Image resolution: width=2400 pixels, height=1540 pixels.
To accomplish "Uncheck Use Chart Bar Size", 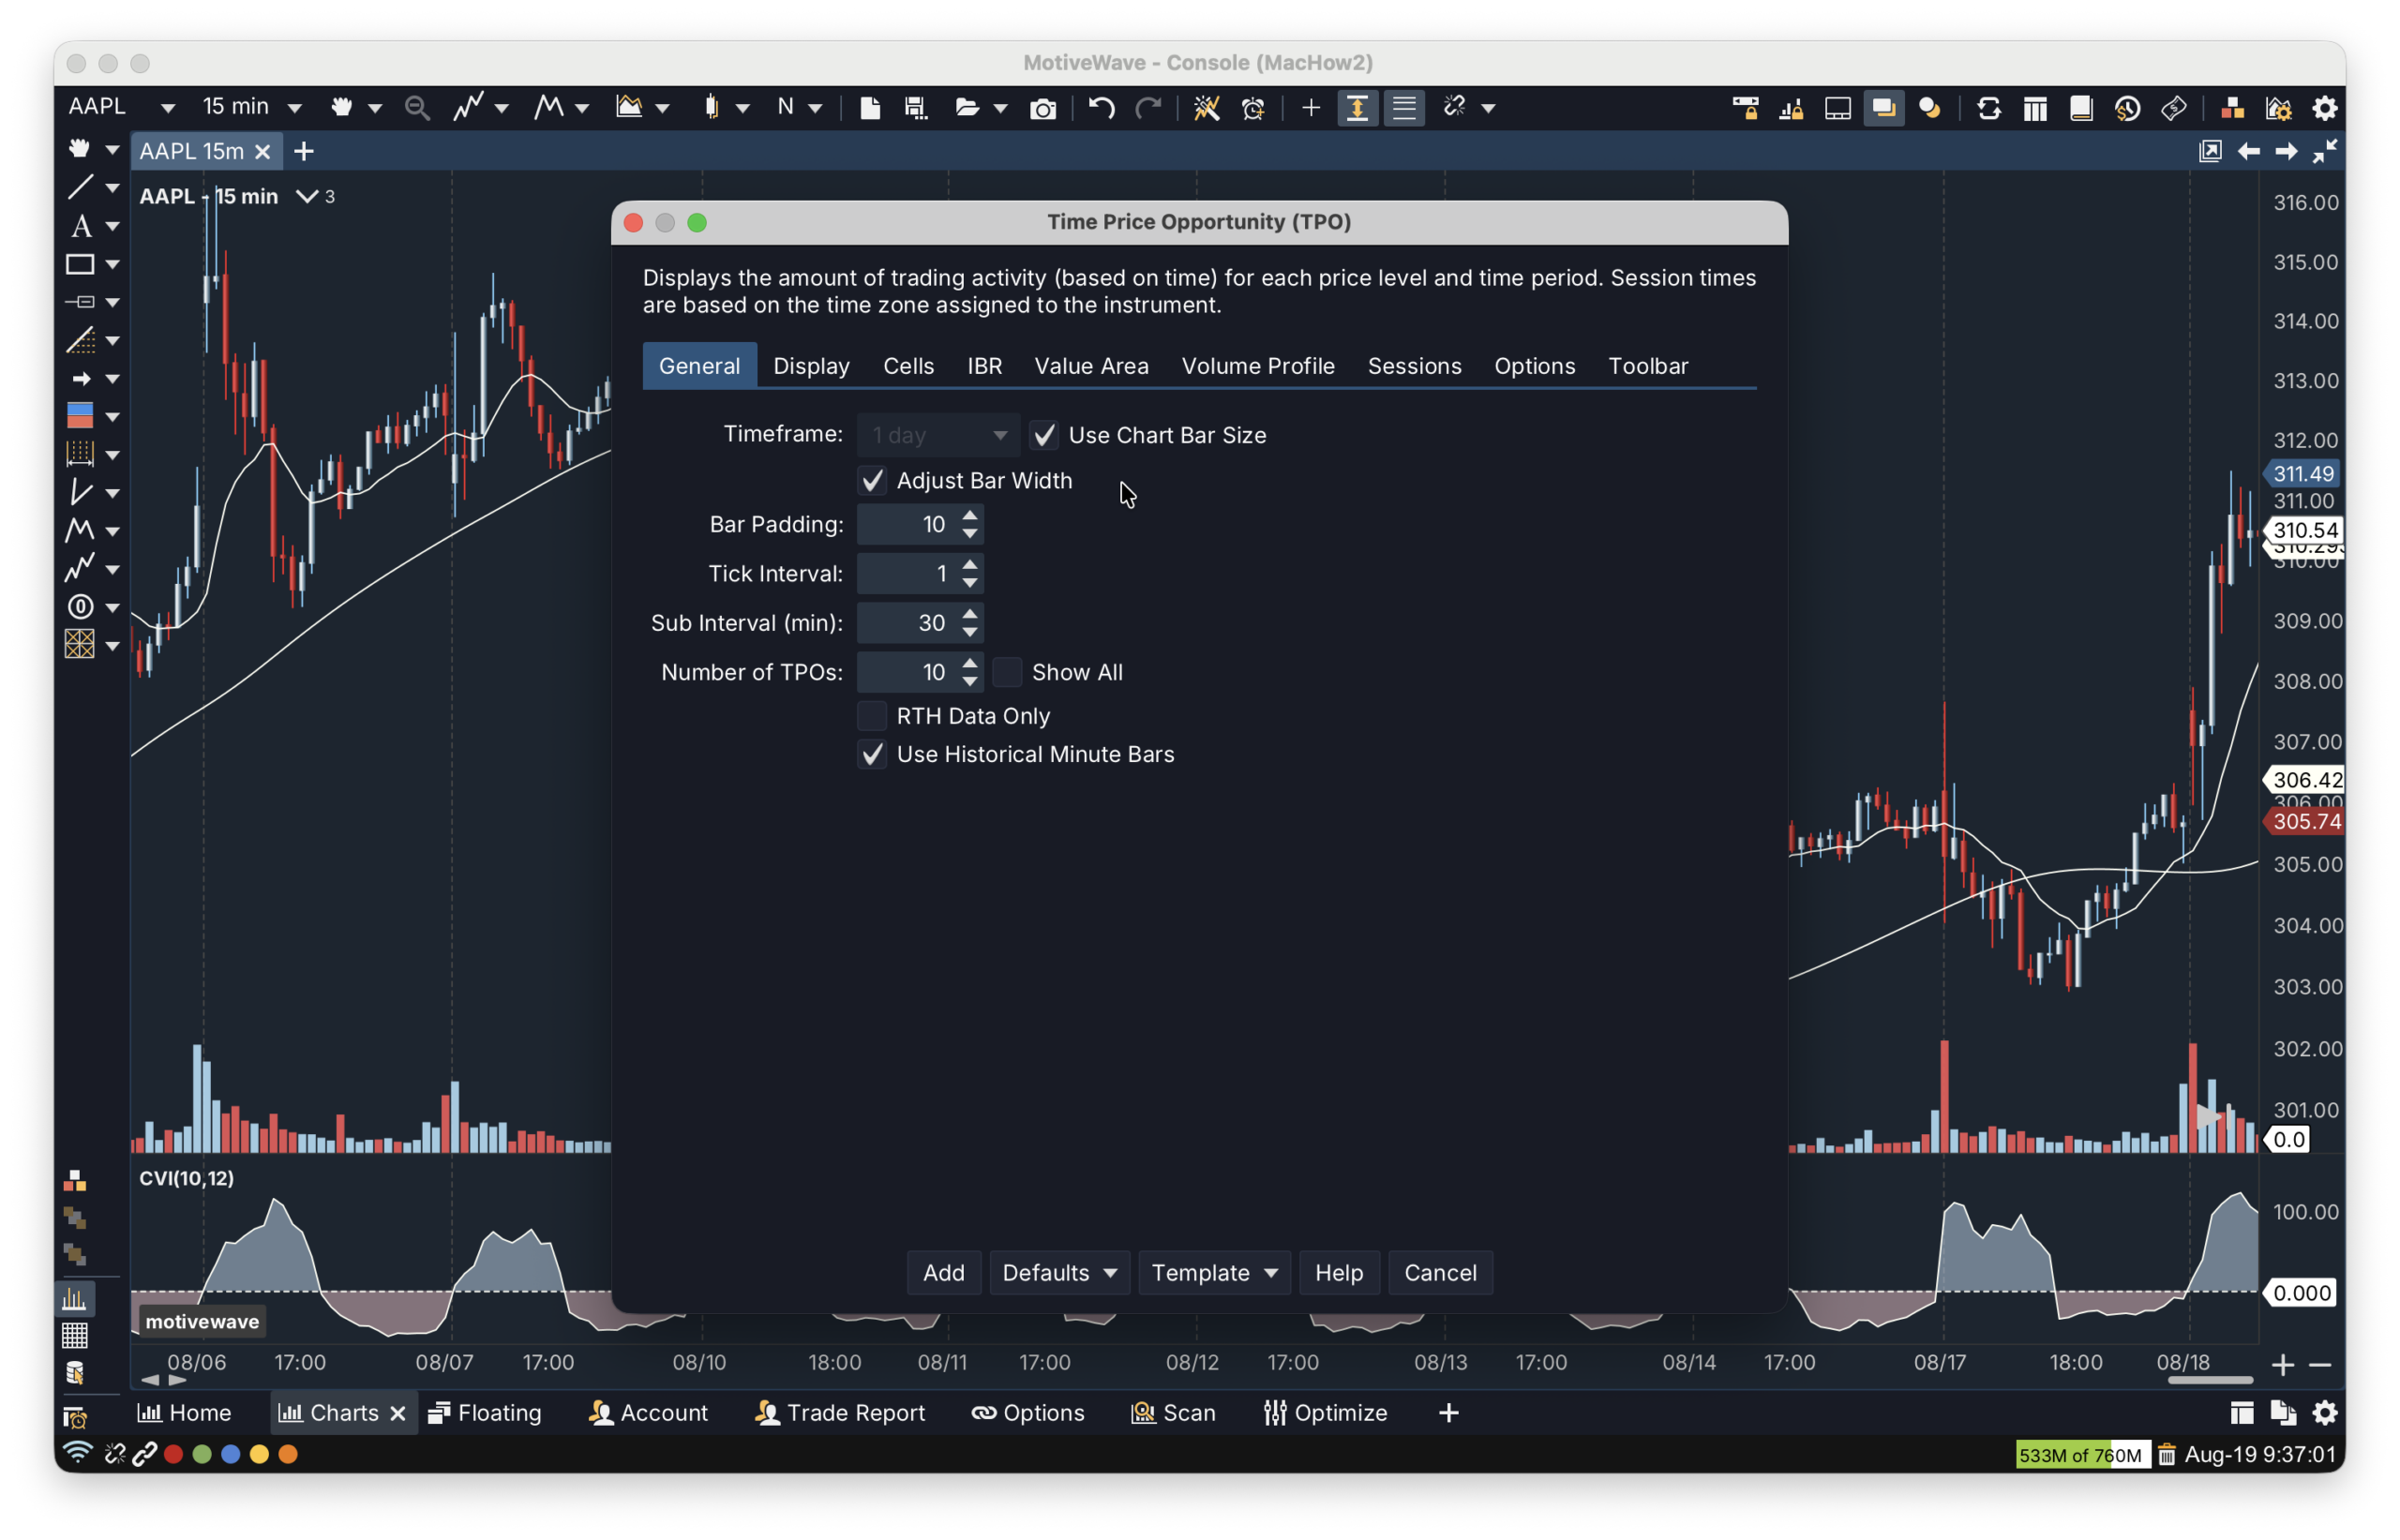I will tap(1044, 435).
